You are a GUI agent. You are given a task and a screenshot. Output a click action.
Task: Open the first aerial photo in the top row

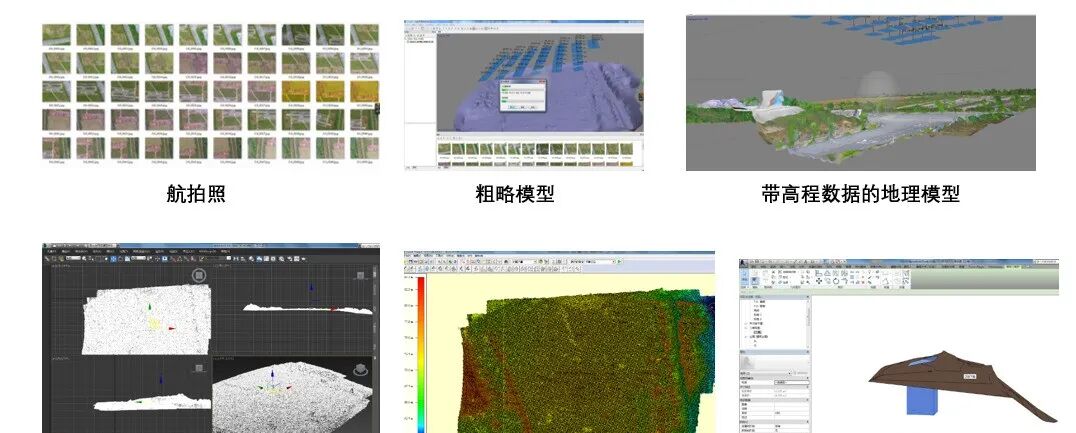click(56, 35)
